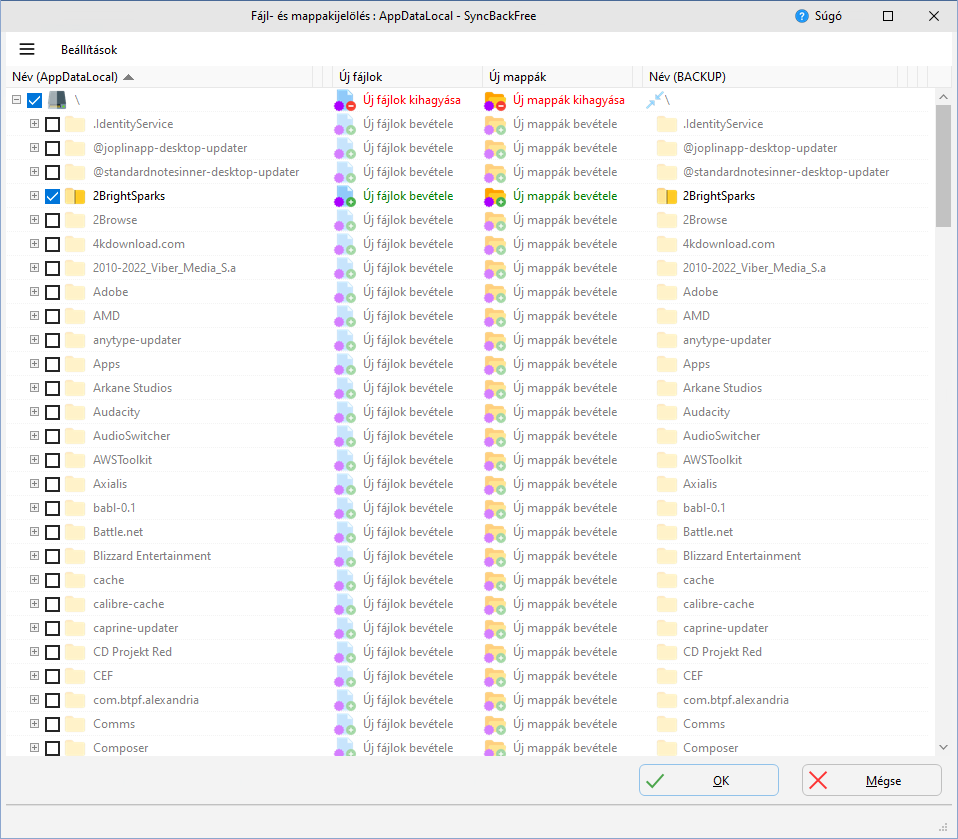958x839 pixels.
Task: Click Új fájlok bevétele for 2BrightSparks
Action: pyautogui.click(x=408, y=196)
